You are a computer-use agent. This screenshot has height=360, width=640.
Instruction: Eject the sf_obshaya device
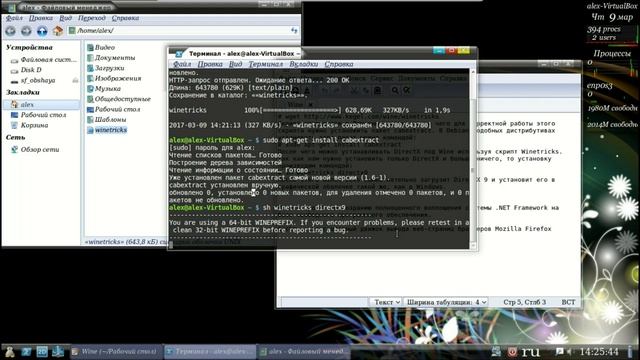tap(75, 80)
